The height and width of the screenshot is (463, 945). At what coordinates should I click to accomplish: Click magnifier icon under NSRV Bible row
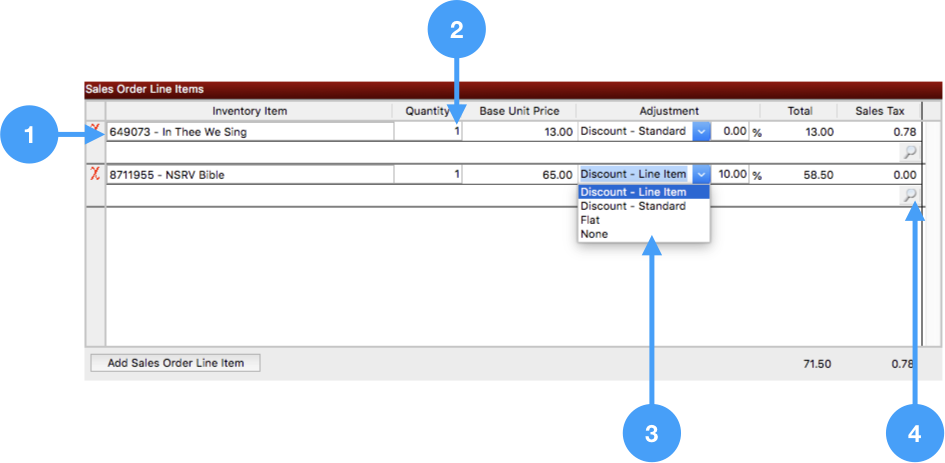click(910, 196)
